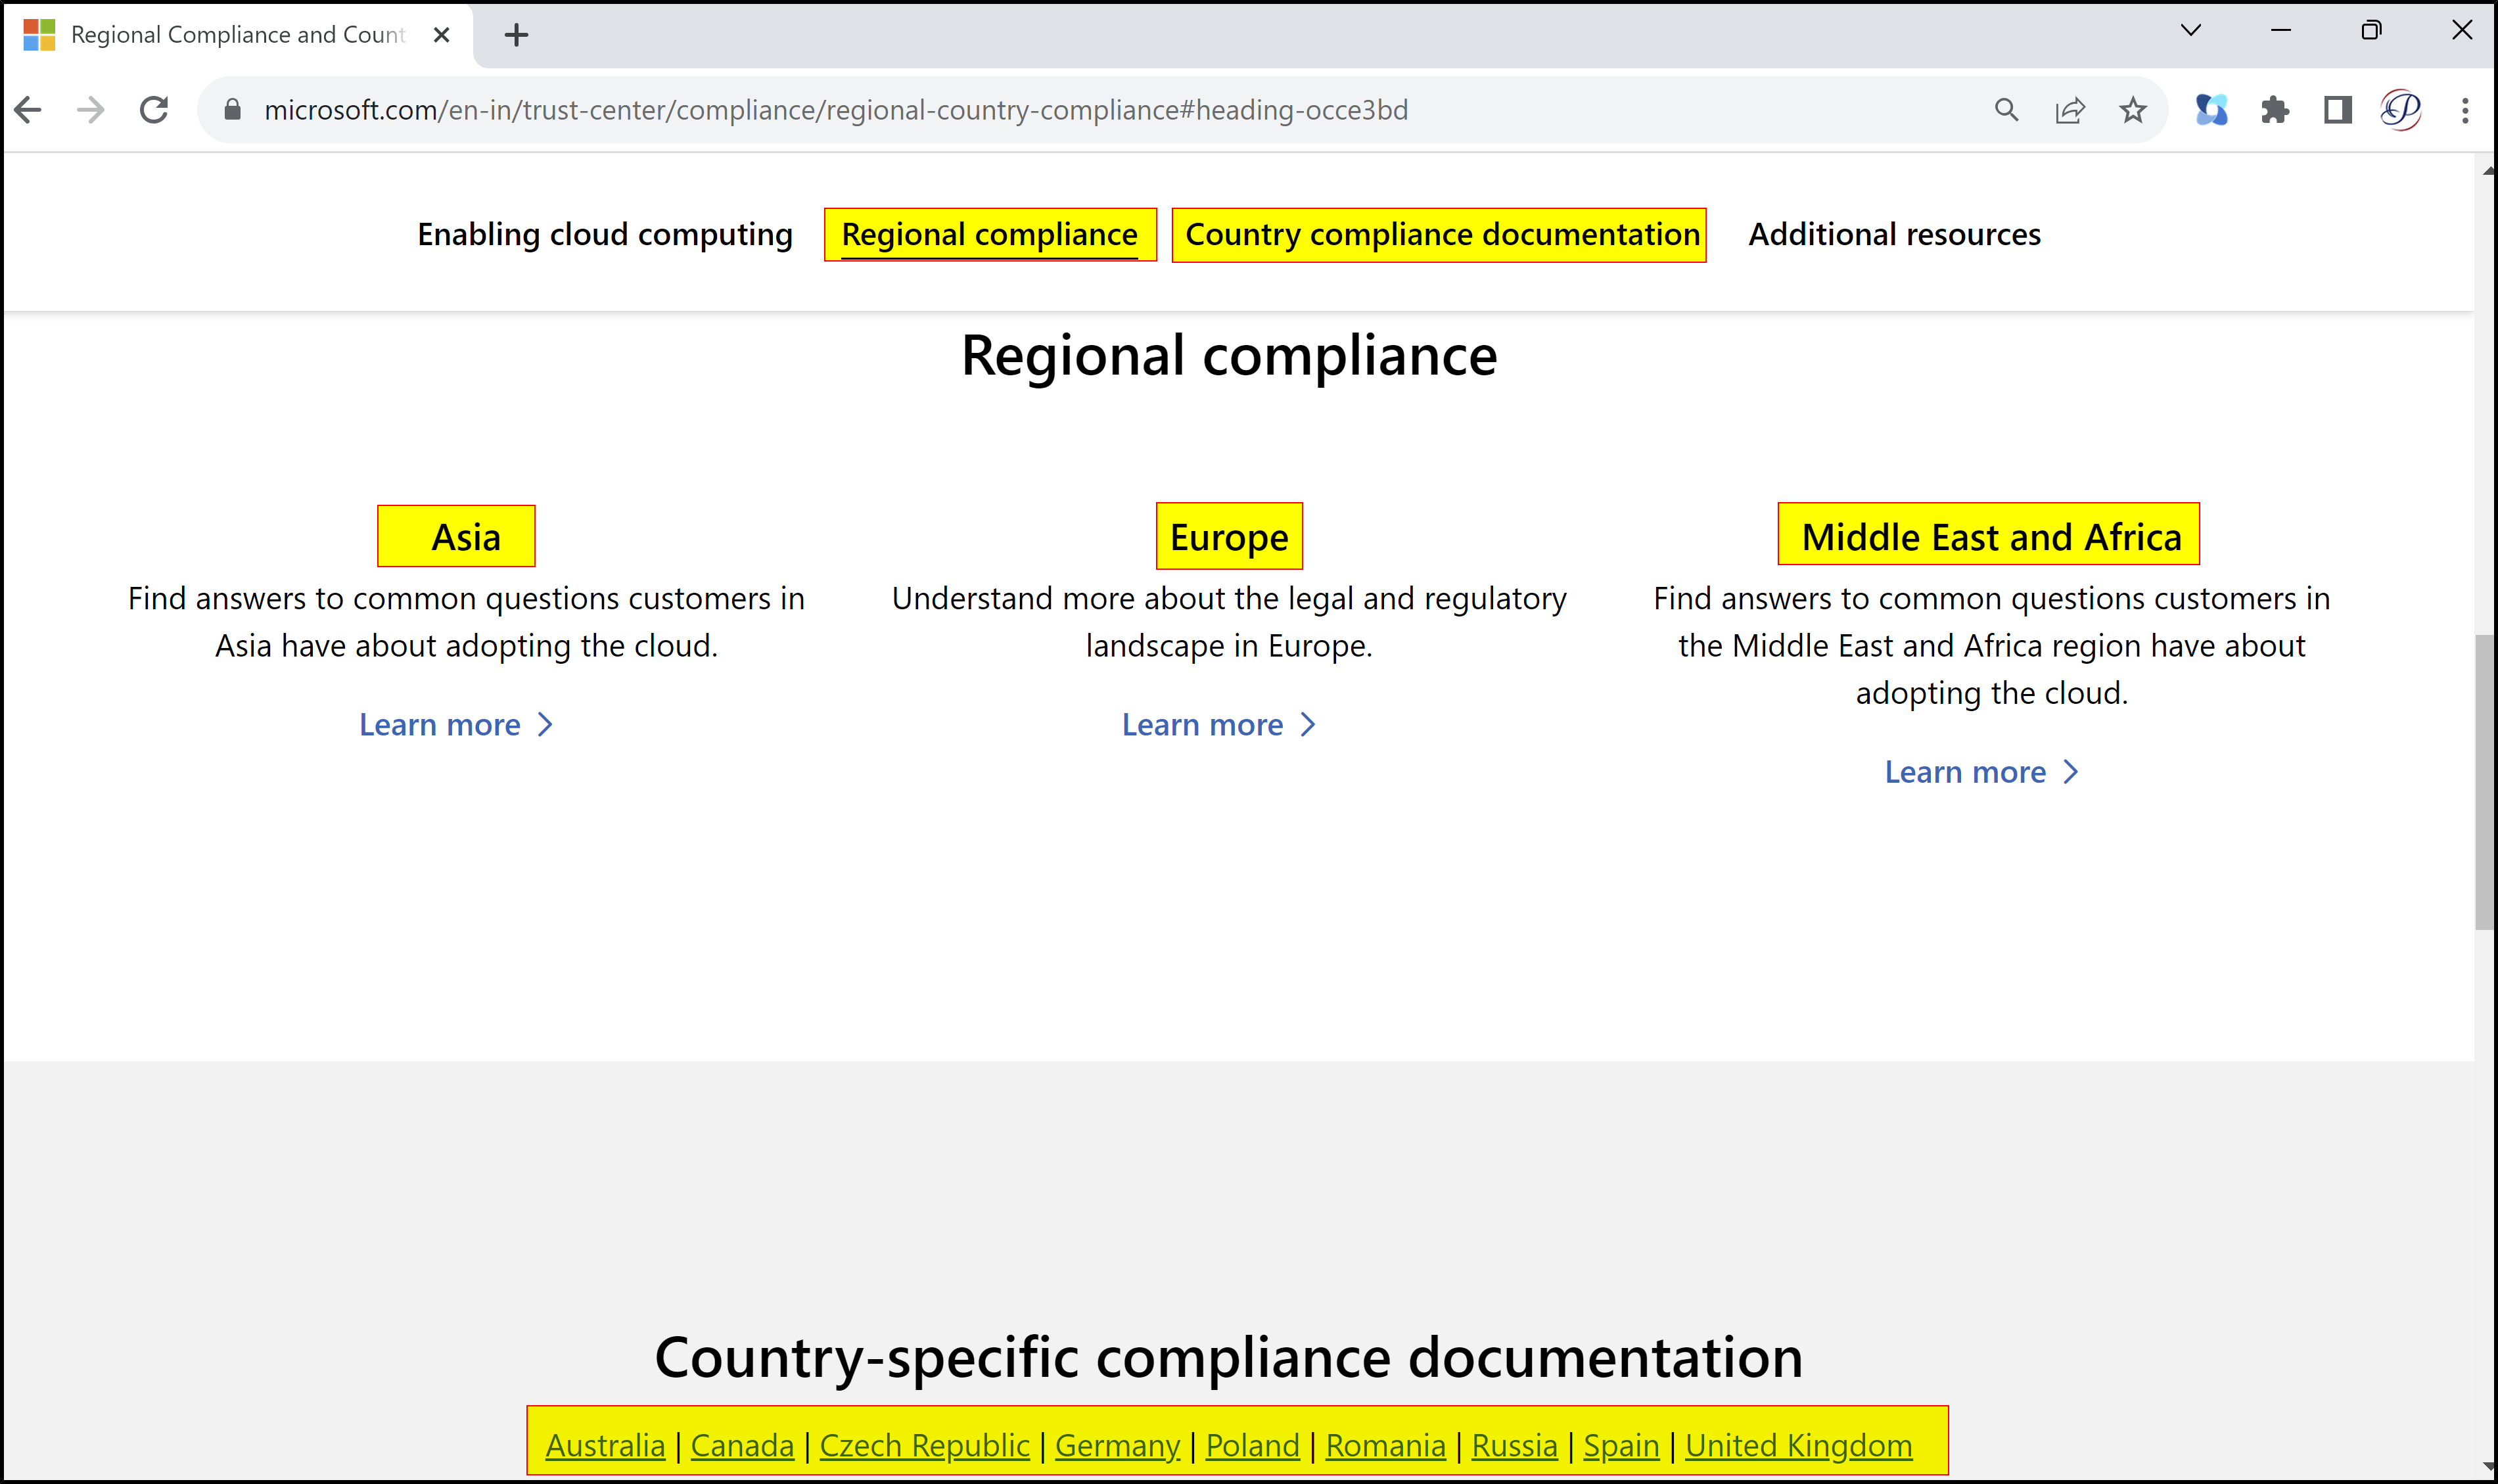Open the Spain compliance link
The height and width of the screenshot is (1484, 2498).
(1621, 1445)
